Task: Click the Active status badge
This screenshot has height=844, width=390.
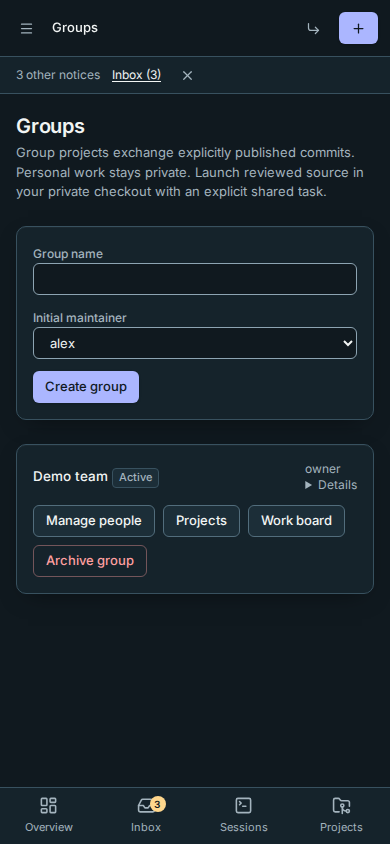Action: tap(136, 478)
